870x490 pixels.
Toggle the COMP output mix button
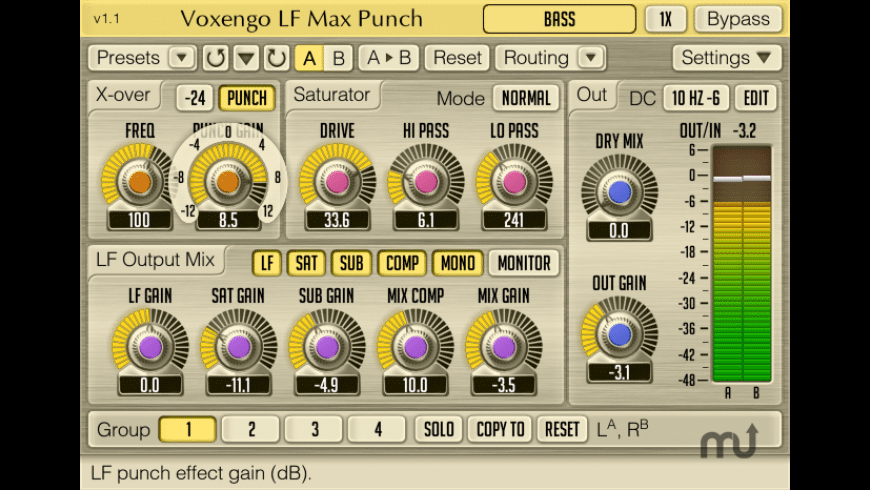coord(402,263)
